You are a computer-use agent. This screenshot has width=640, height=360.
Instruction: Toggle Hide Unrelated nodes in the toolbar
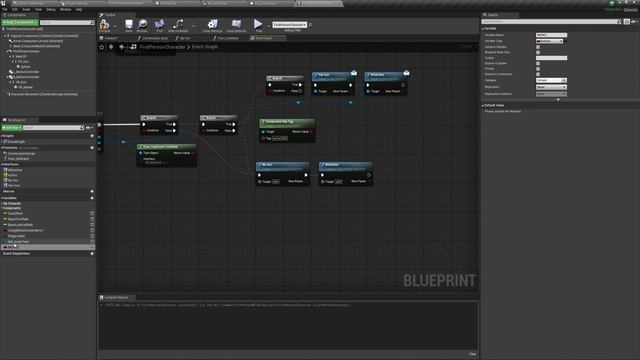click(178, 24)
